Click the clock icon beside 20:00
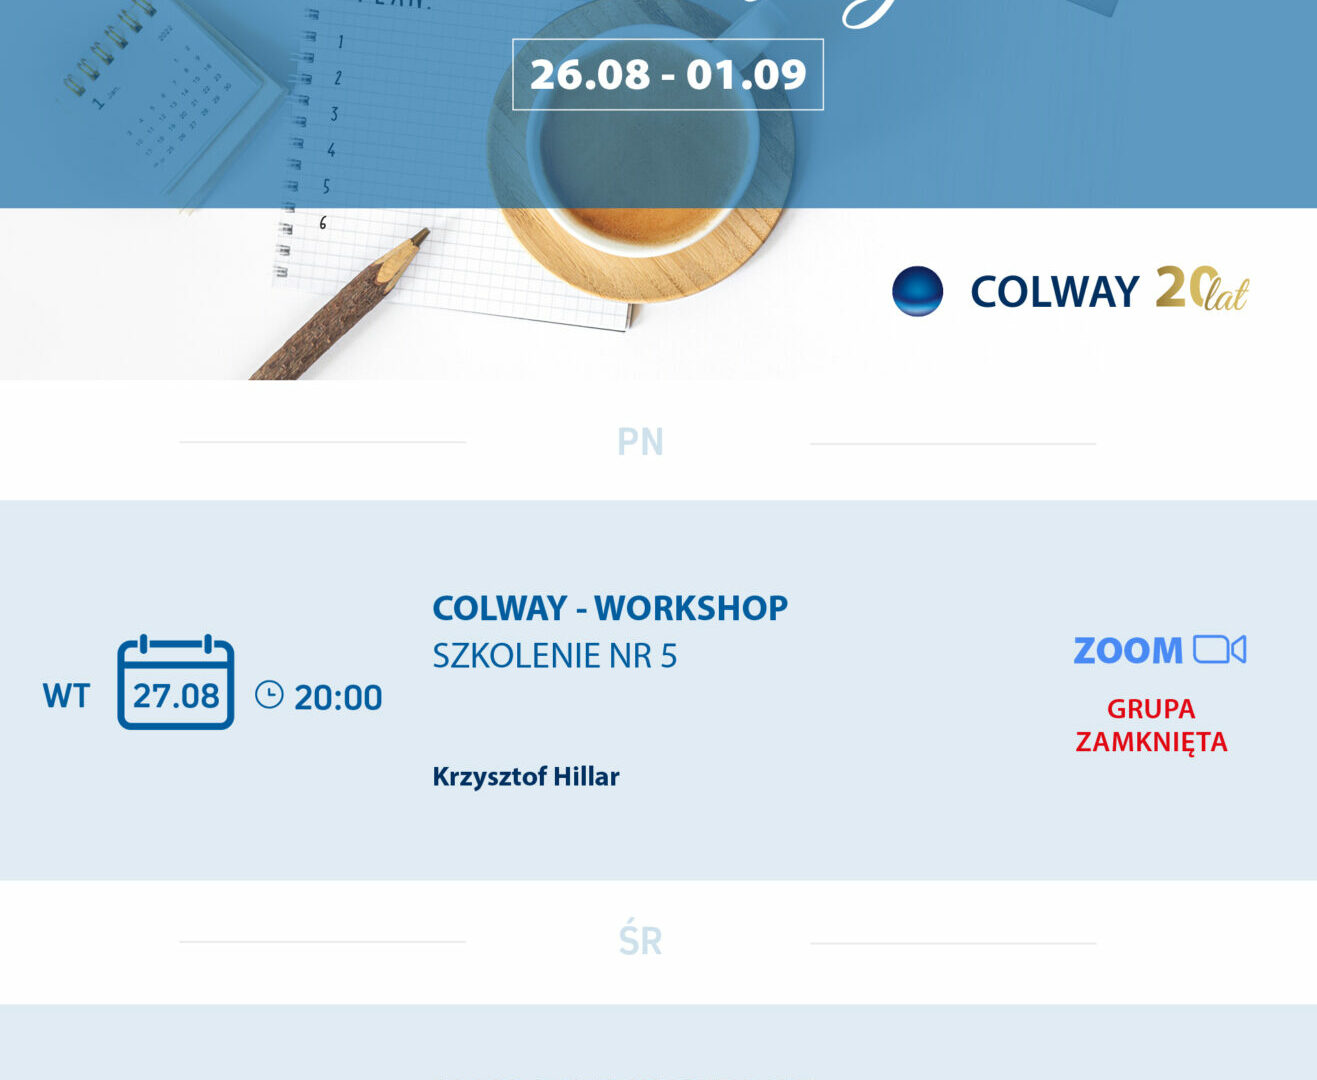Screen dimensions: 1317x1080 [269, 695]
